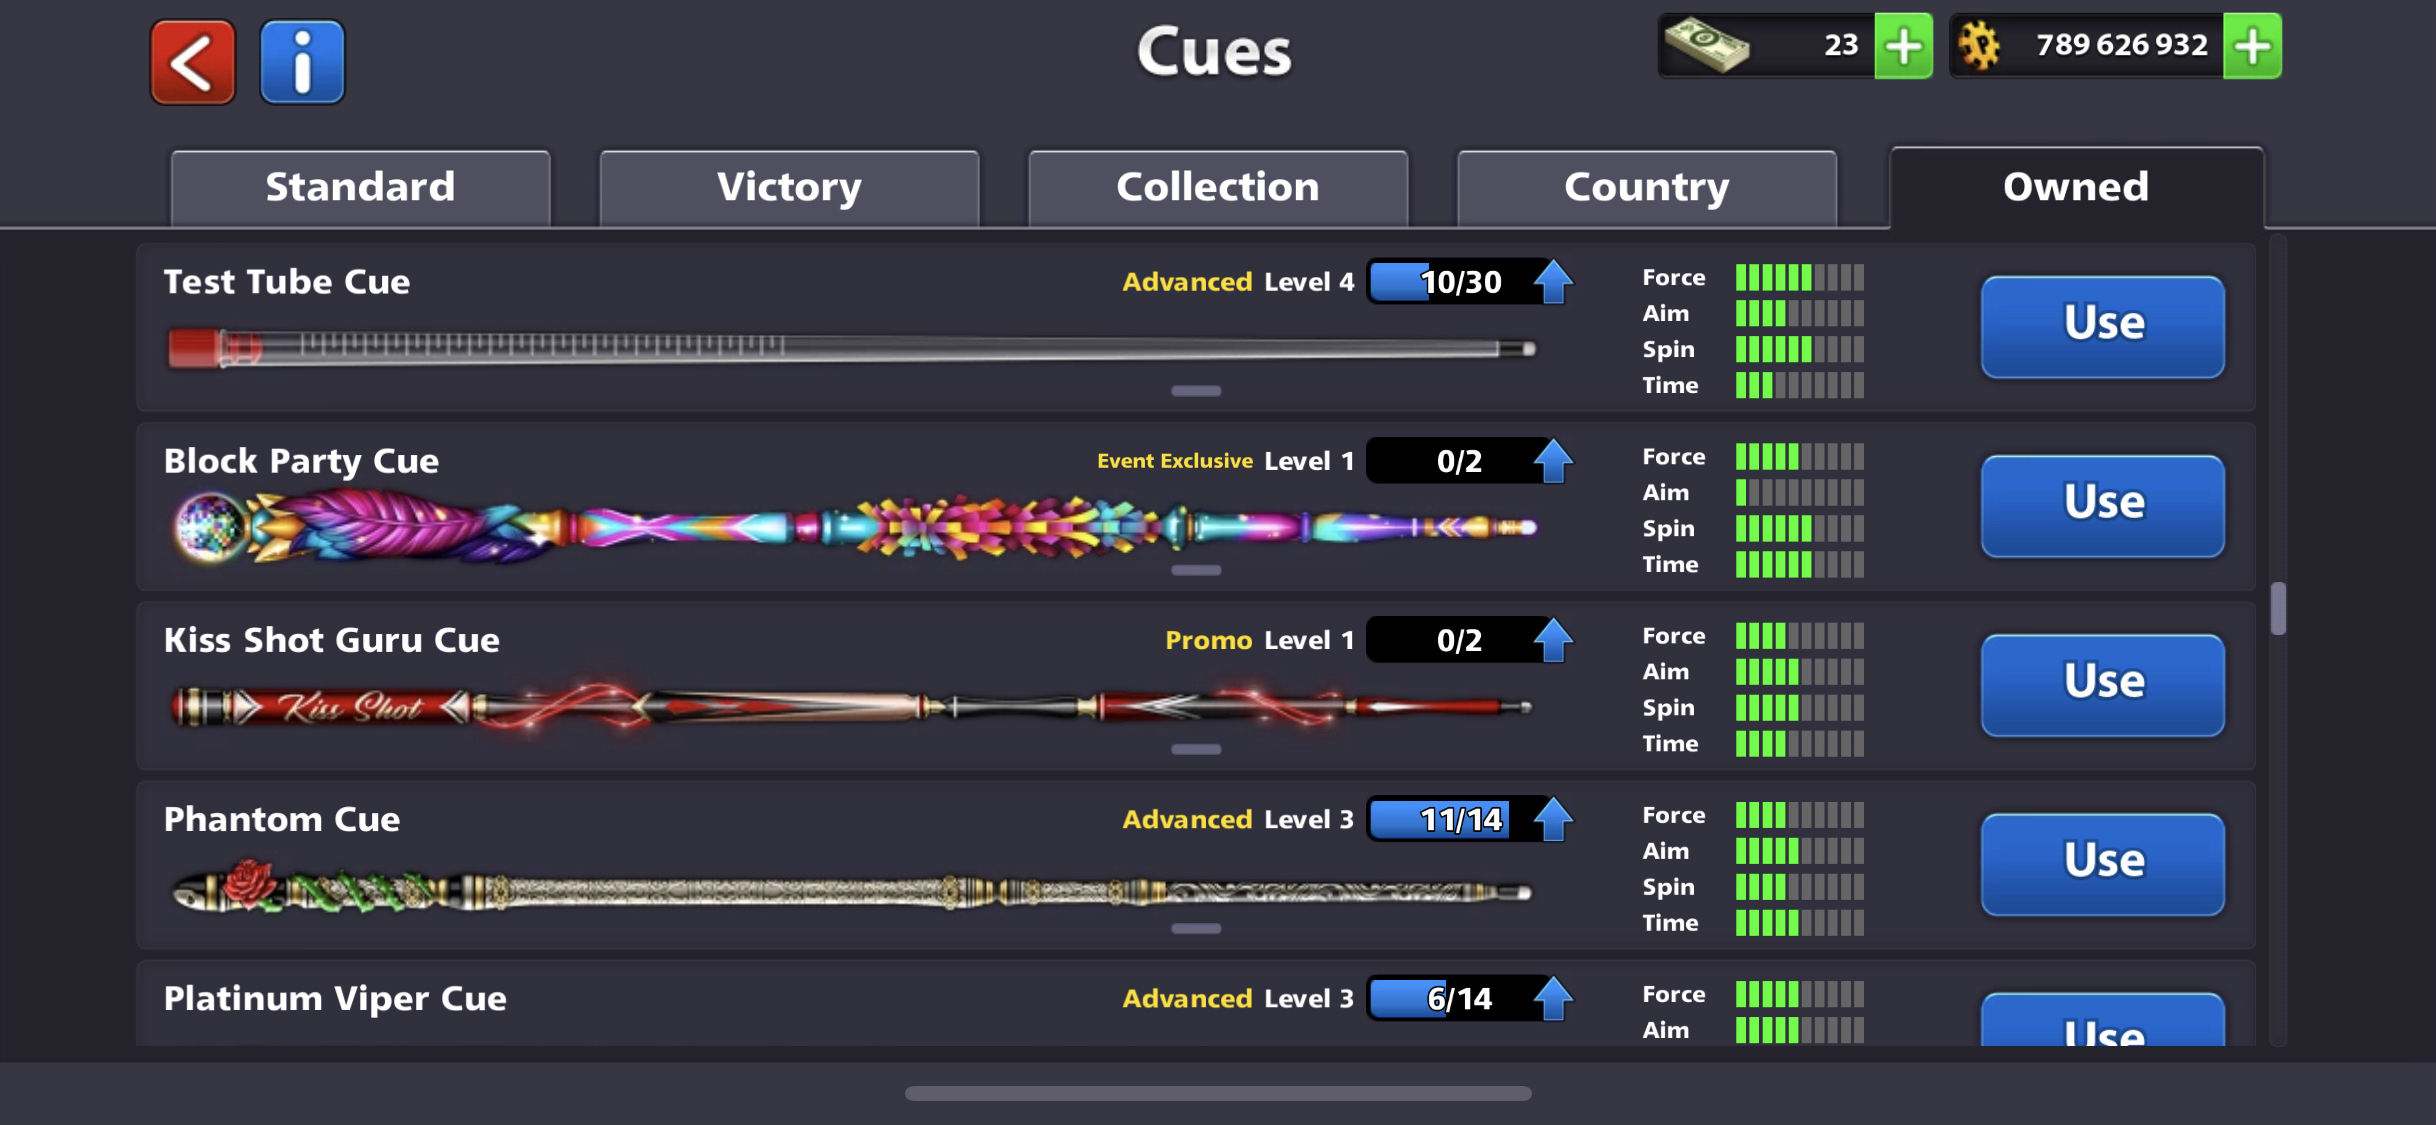
Task: Select the Collection tab
Action: (x=1218, y=188)
